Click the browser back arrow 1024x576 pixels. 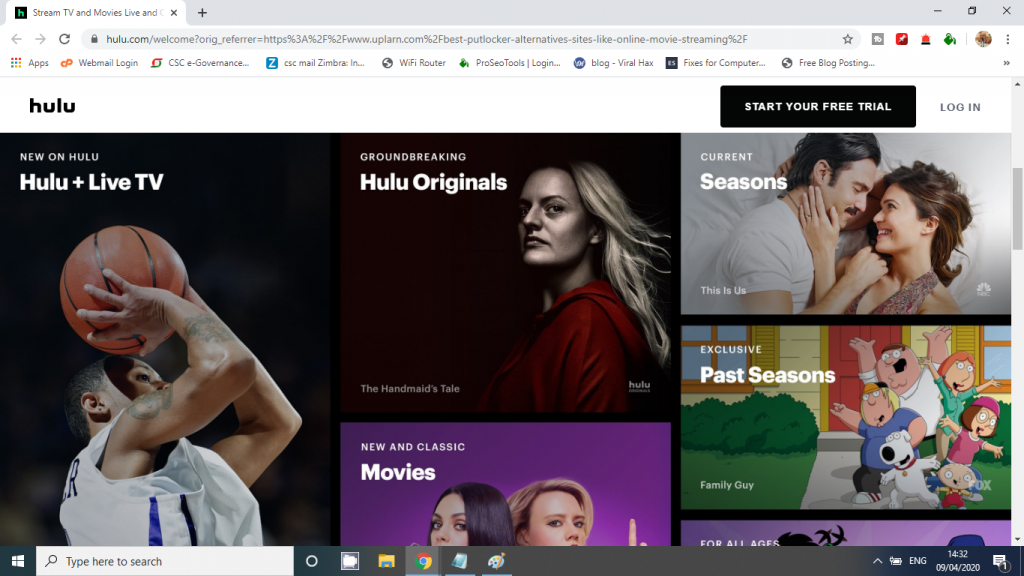pyautogui.click(x=16, y=39)
